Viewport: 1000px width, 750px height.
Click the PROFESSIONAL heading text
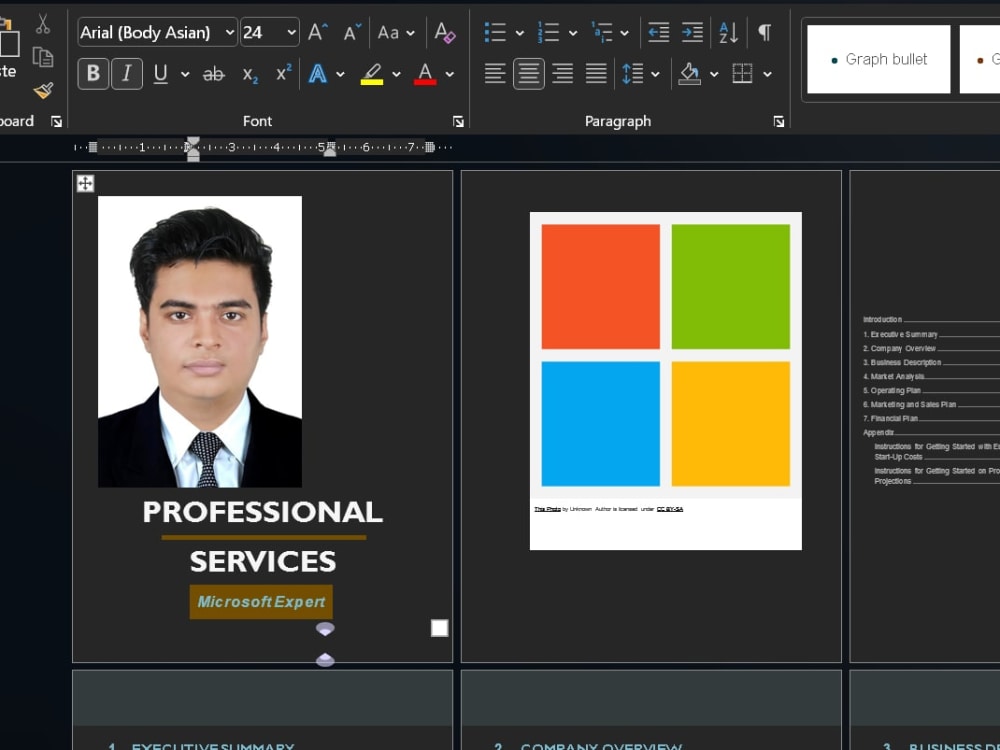pyautogui.click(x=263, y=511)
